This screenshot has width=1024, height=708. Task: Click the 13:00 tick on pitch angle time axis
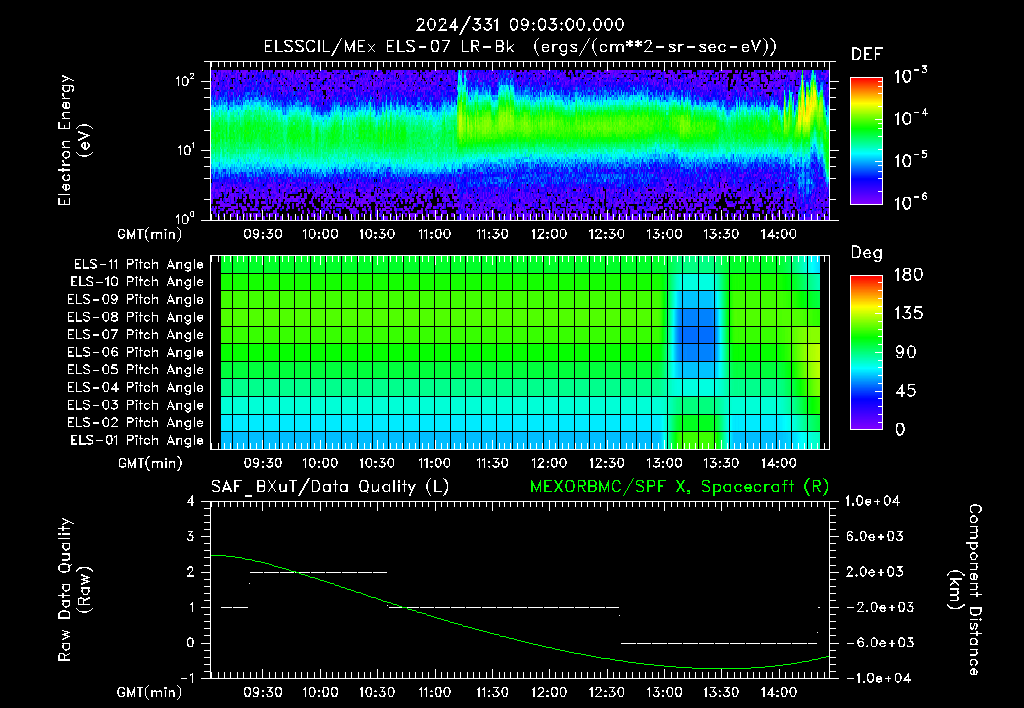point(664,463)
